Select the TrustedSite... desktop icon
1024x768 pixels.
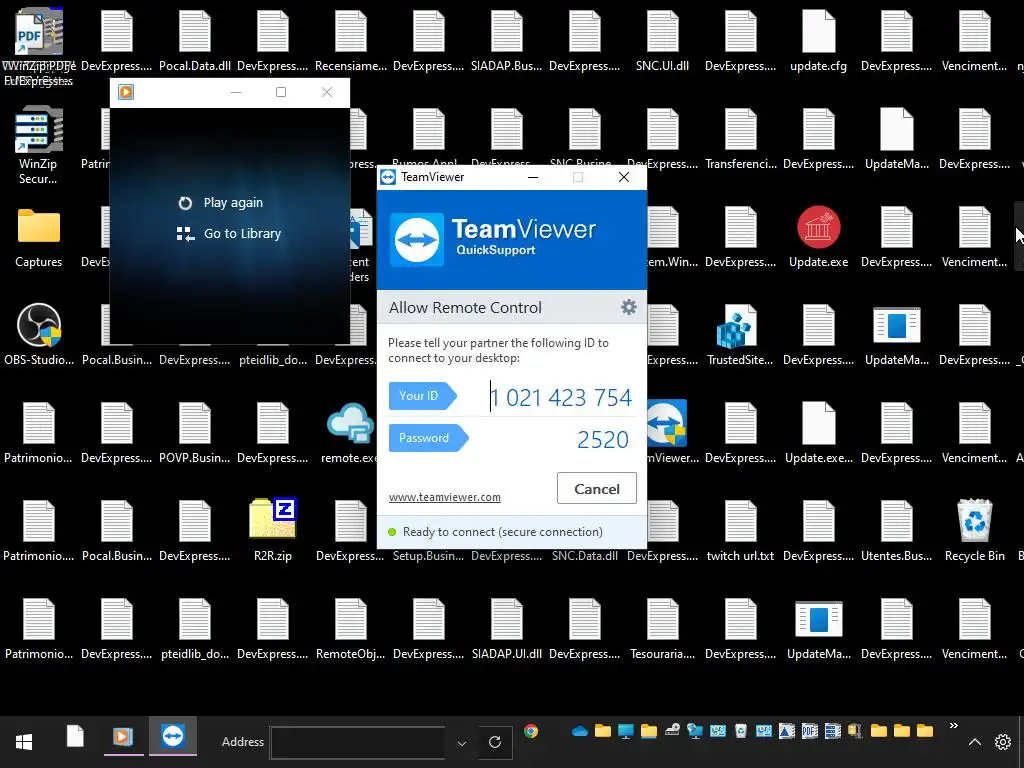(x=740, y=334)
